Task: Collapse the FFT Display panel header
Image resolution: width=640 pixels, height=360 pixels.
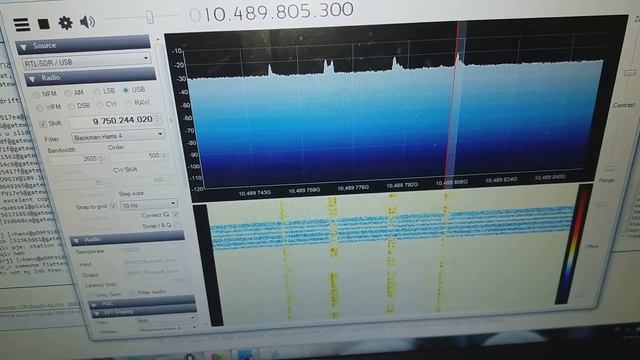Action: tap(144, 312)
